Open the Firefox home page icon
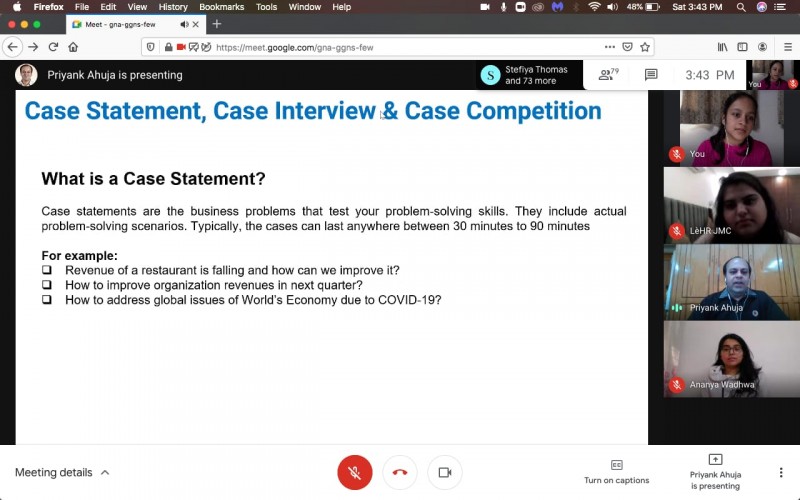 click(73, 47)
